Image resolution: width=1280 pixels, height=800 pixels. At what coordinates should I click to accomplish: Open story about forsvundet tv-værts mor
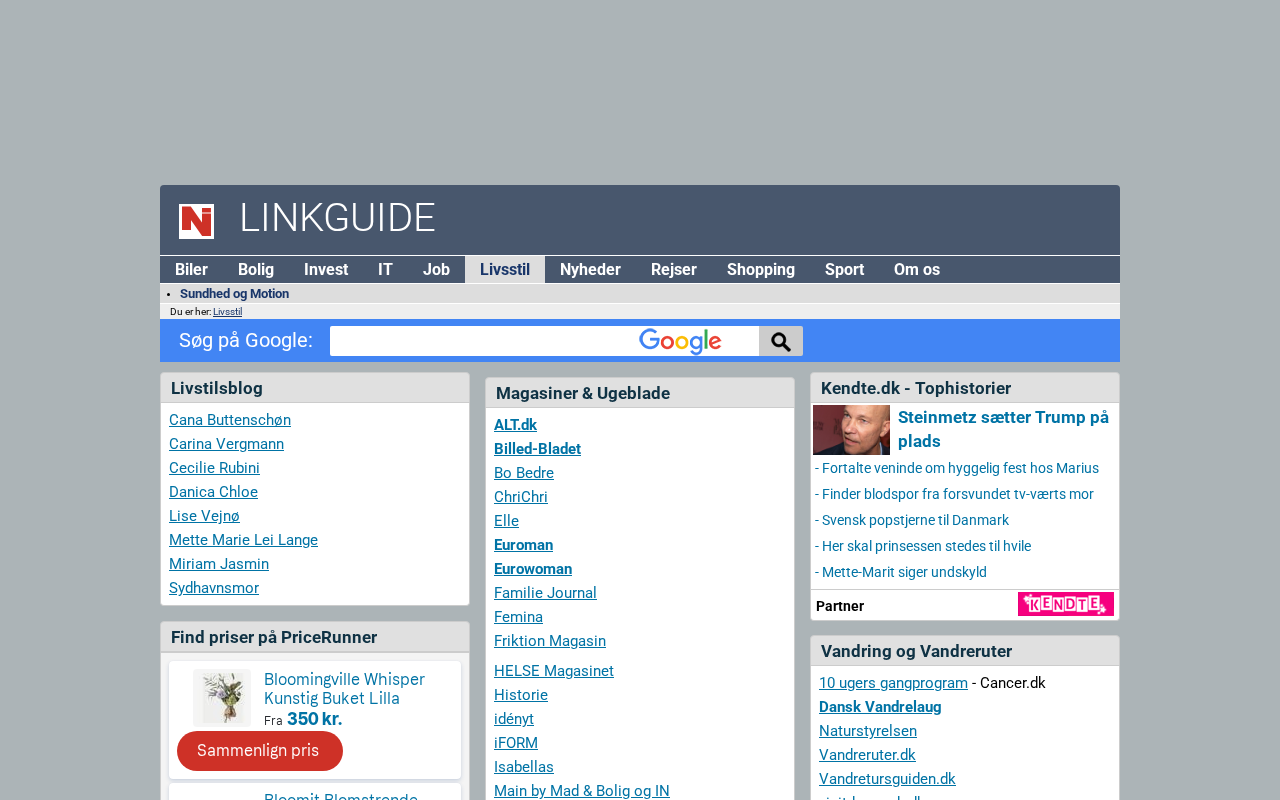coord(954,494)
